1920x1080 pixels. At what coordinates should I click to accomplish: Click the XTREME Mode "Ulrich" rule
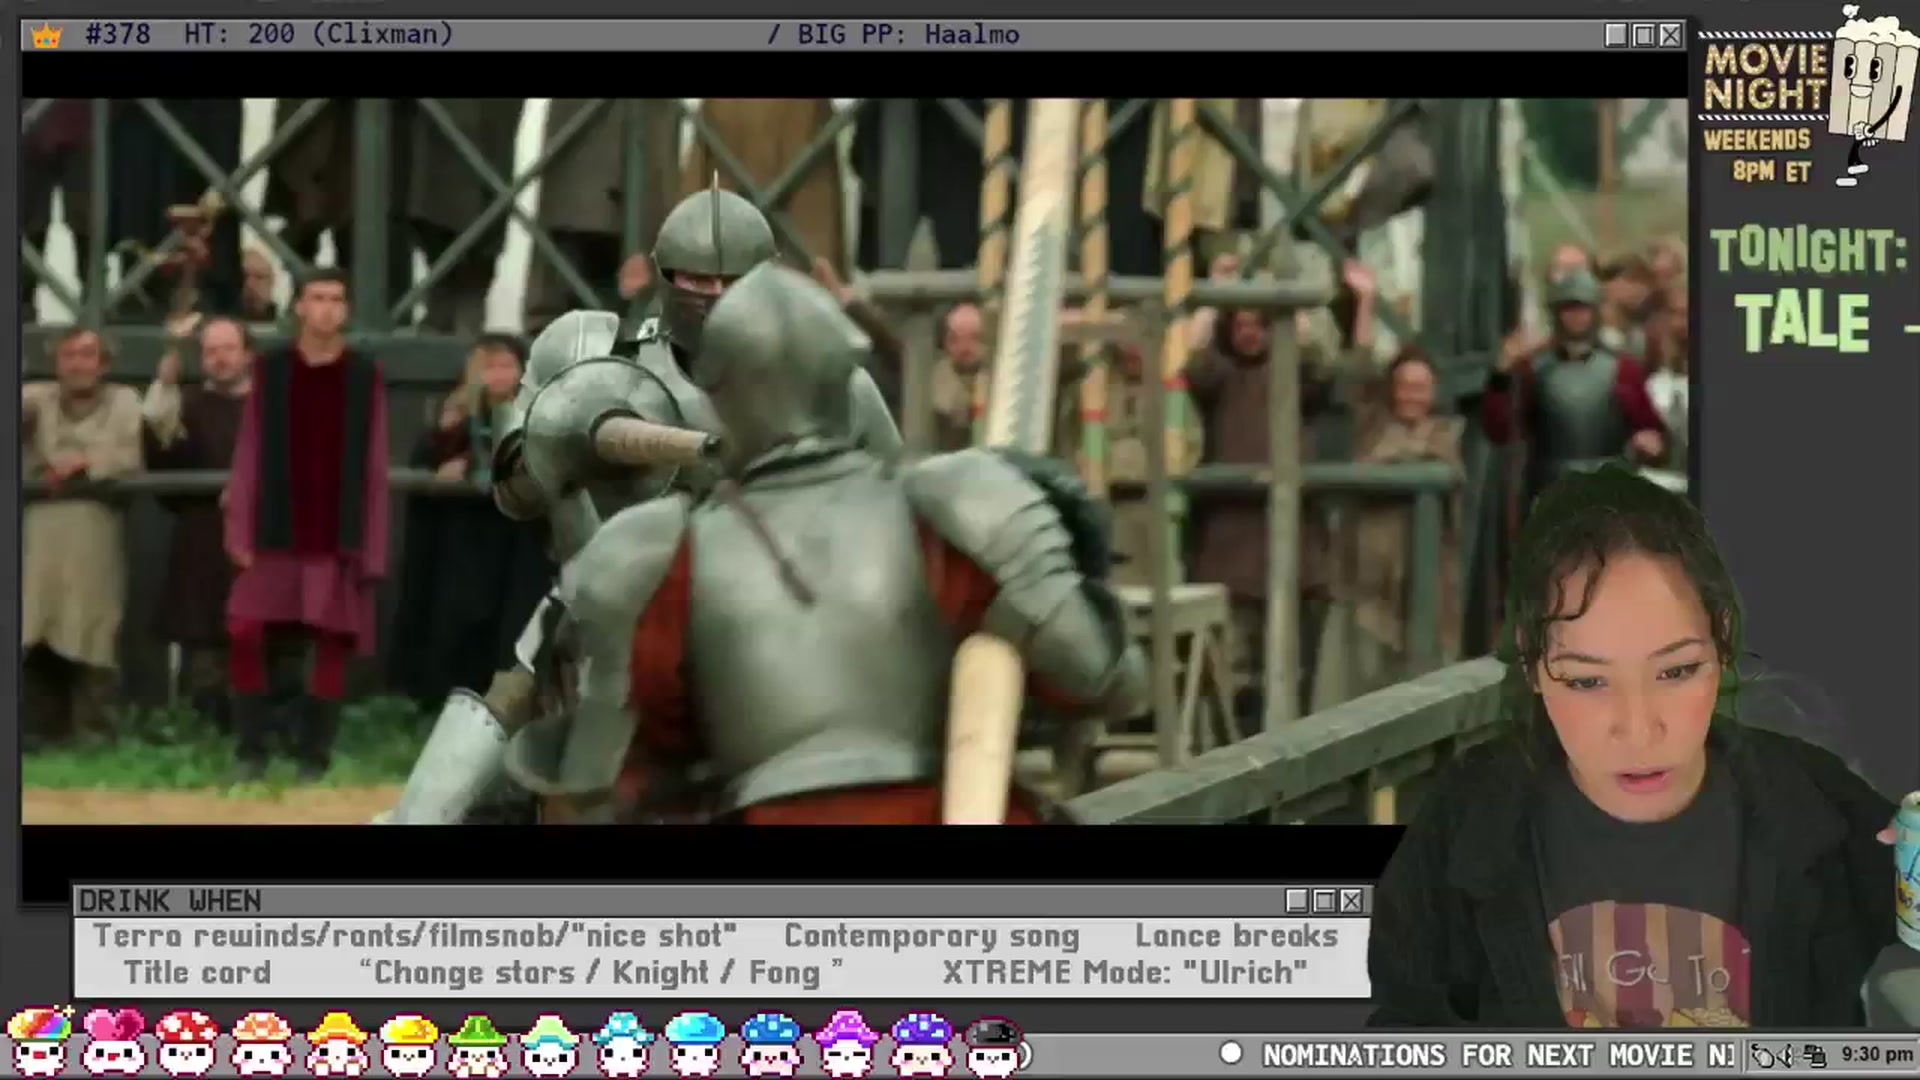coord(1125,973)
